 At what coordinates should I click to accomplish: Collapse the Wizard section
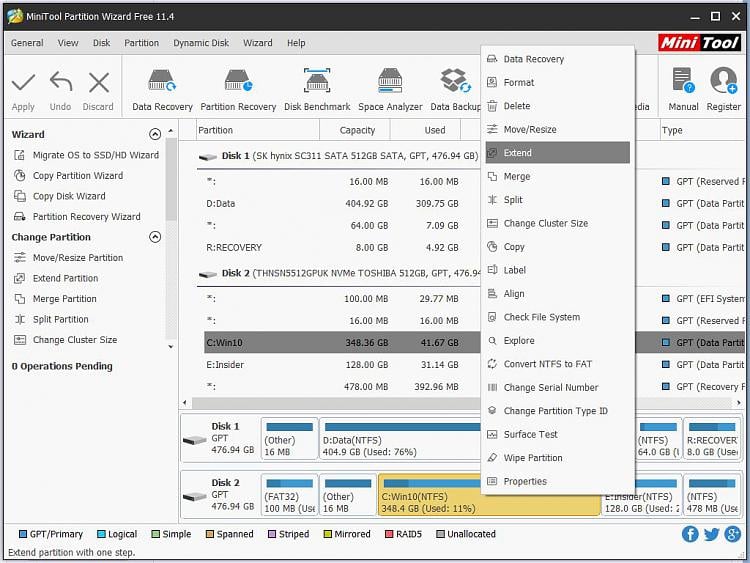[155, 134]
